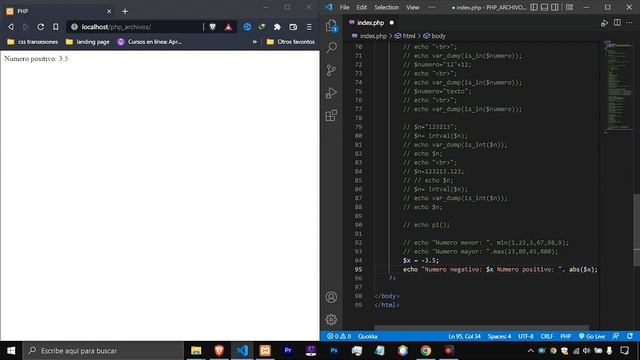Click the code minimap in the editor
The image size is (640, 360).
[x=618, y=86]
